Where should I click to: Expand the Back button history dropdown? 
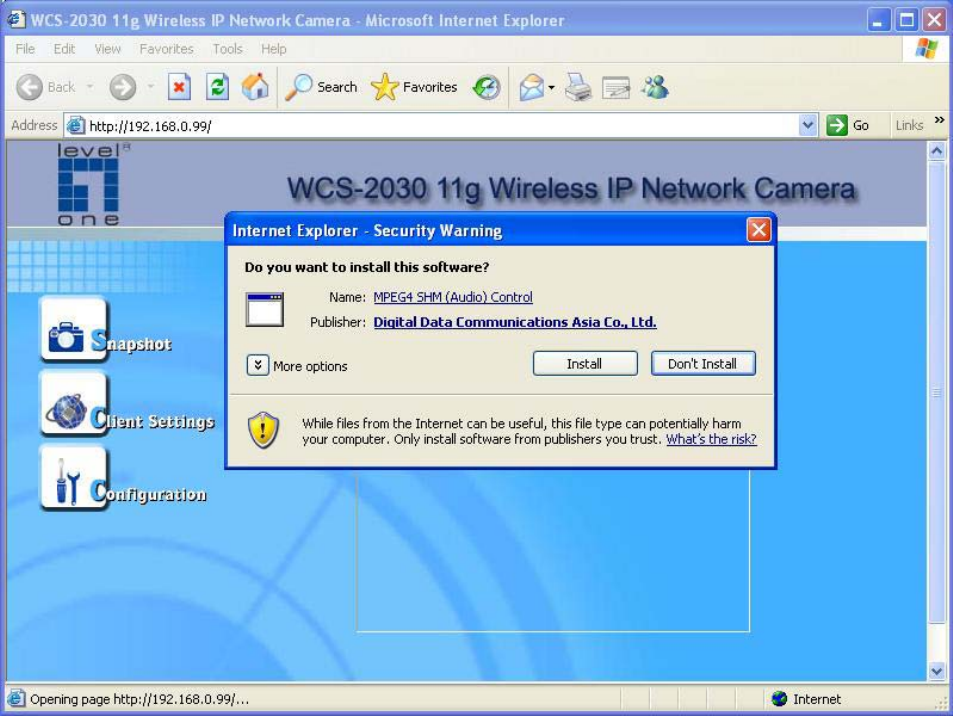90,87
